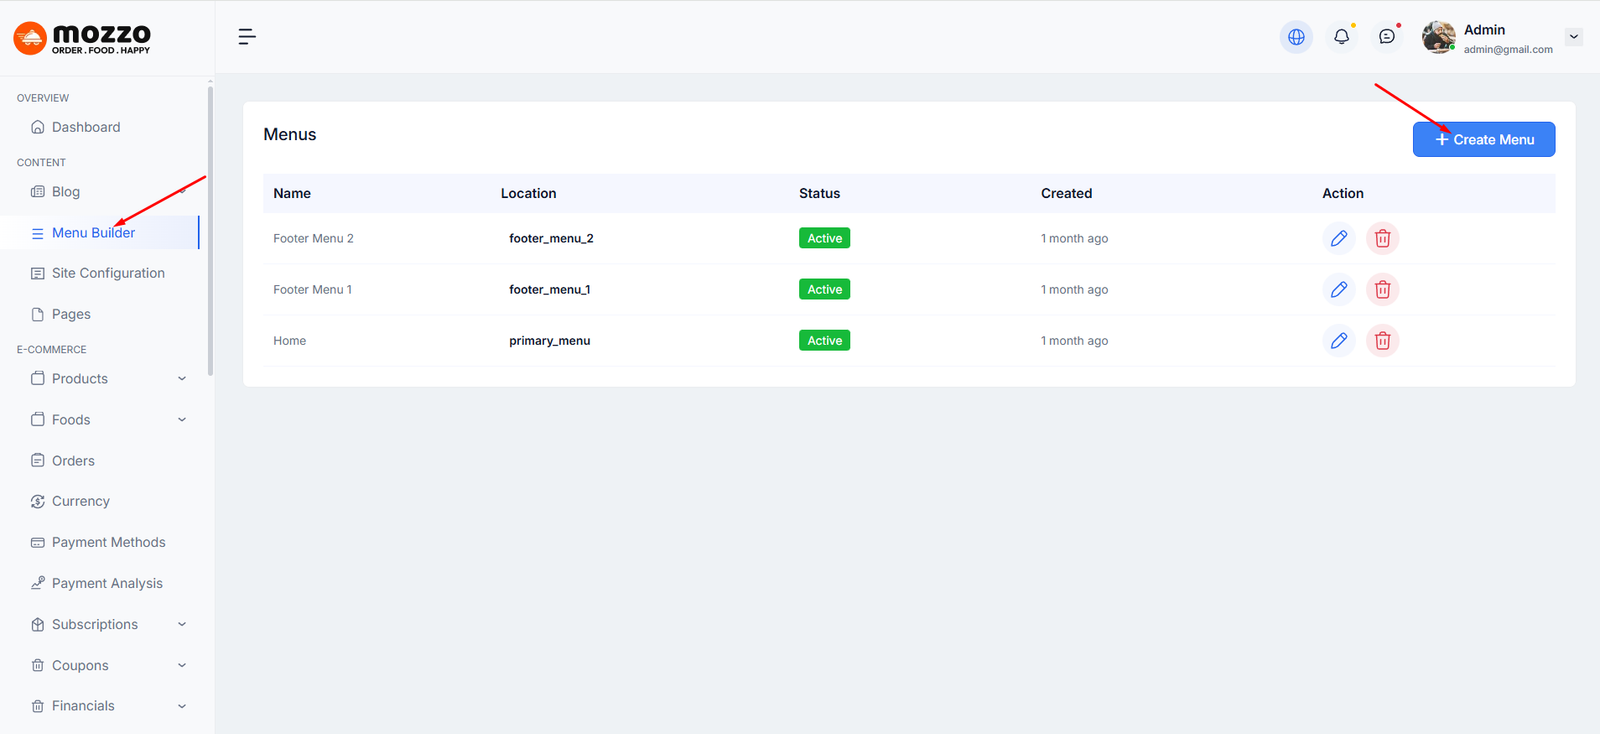Delete the Footer Menu 1 entry
This screenshot has width=1600, height=734.
1382,290
